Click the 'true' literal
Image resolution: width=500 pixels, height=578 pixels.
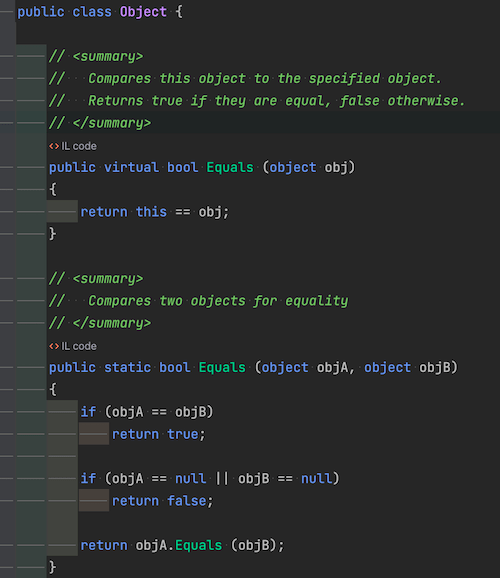coord(183,434)
